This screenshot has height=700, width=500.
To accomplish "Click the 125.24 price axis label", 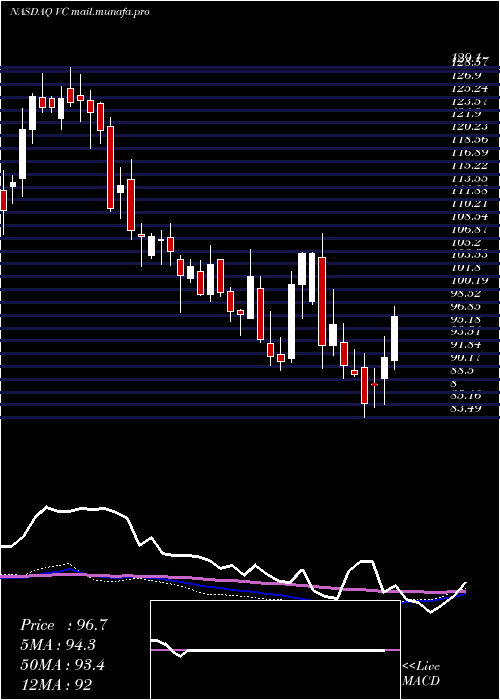I will pos(470,88).
